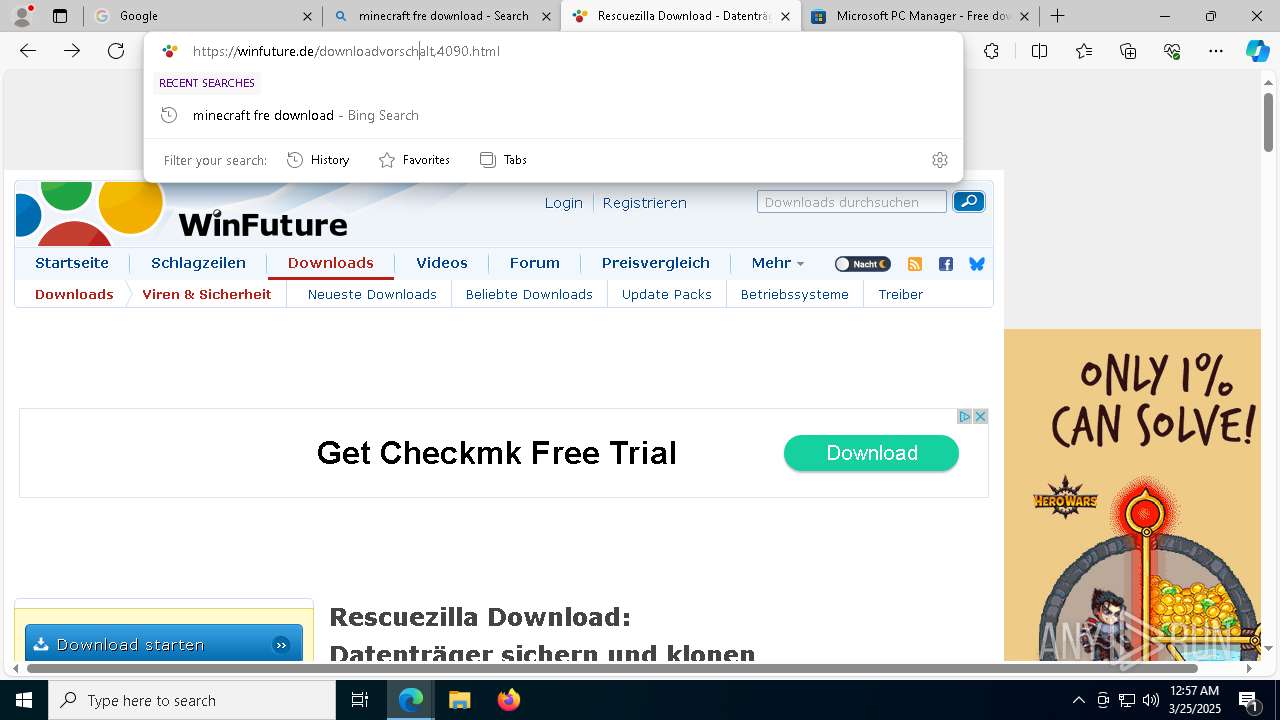Open WinFuture Facebook page icon
The width and height of the screenshot is (1280, 720).
[945, 264]
